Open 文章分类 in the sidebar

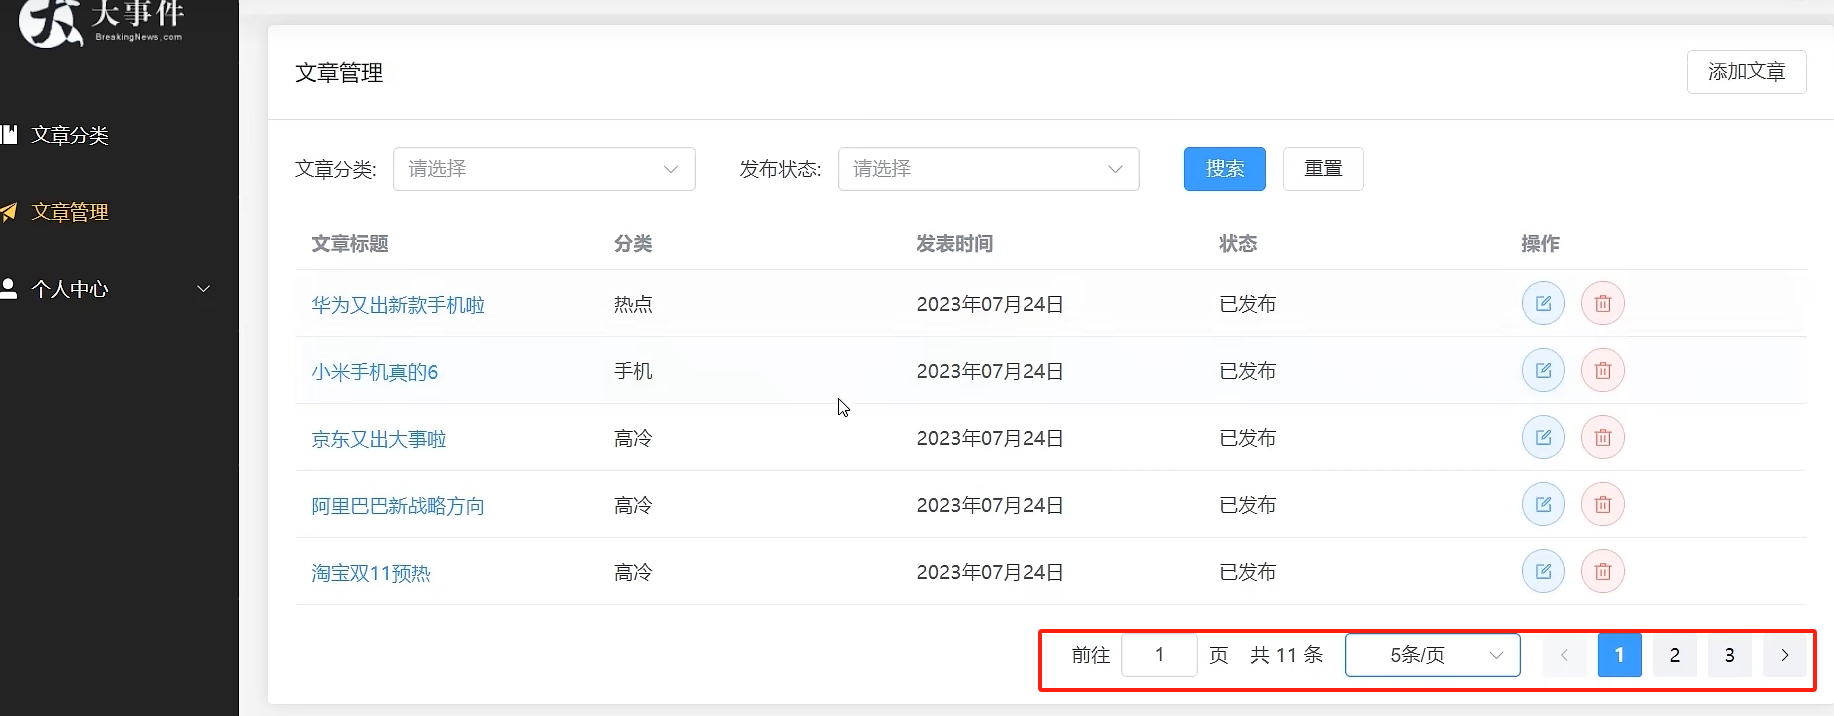click(69, 135)
